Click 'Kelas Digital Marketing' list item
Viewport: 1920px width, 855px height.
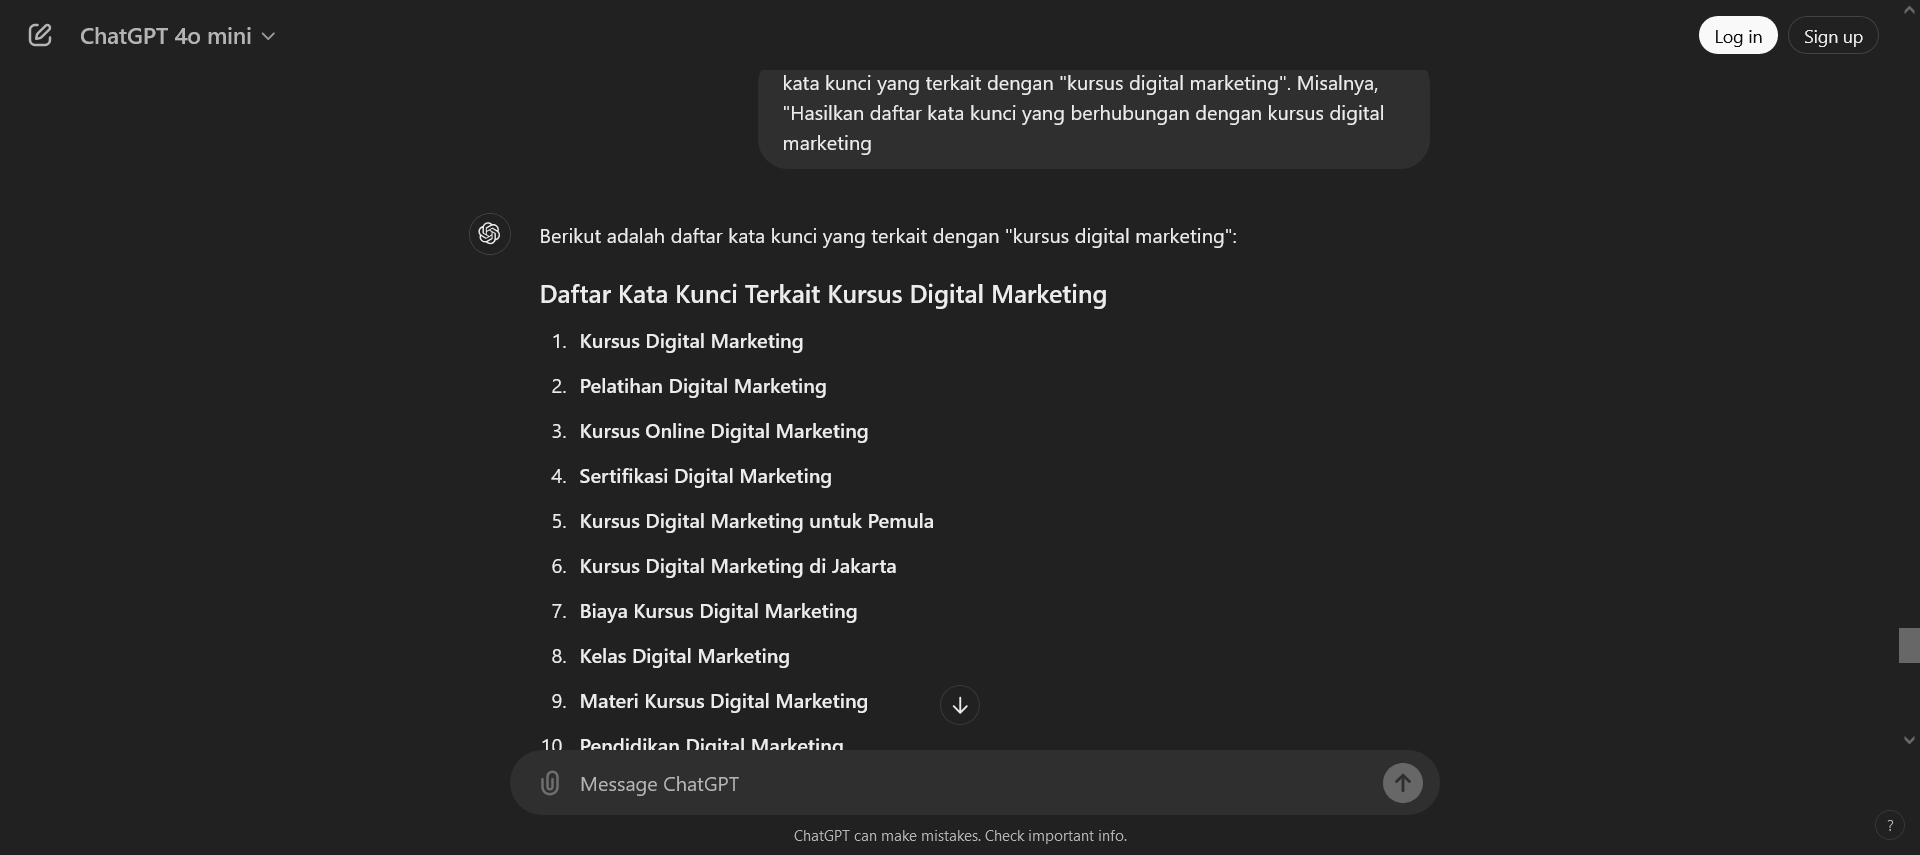click(685, 656)
